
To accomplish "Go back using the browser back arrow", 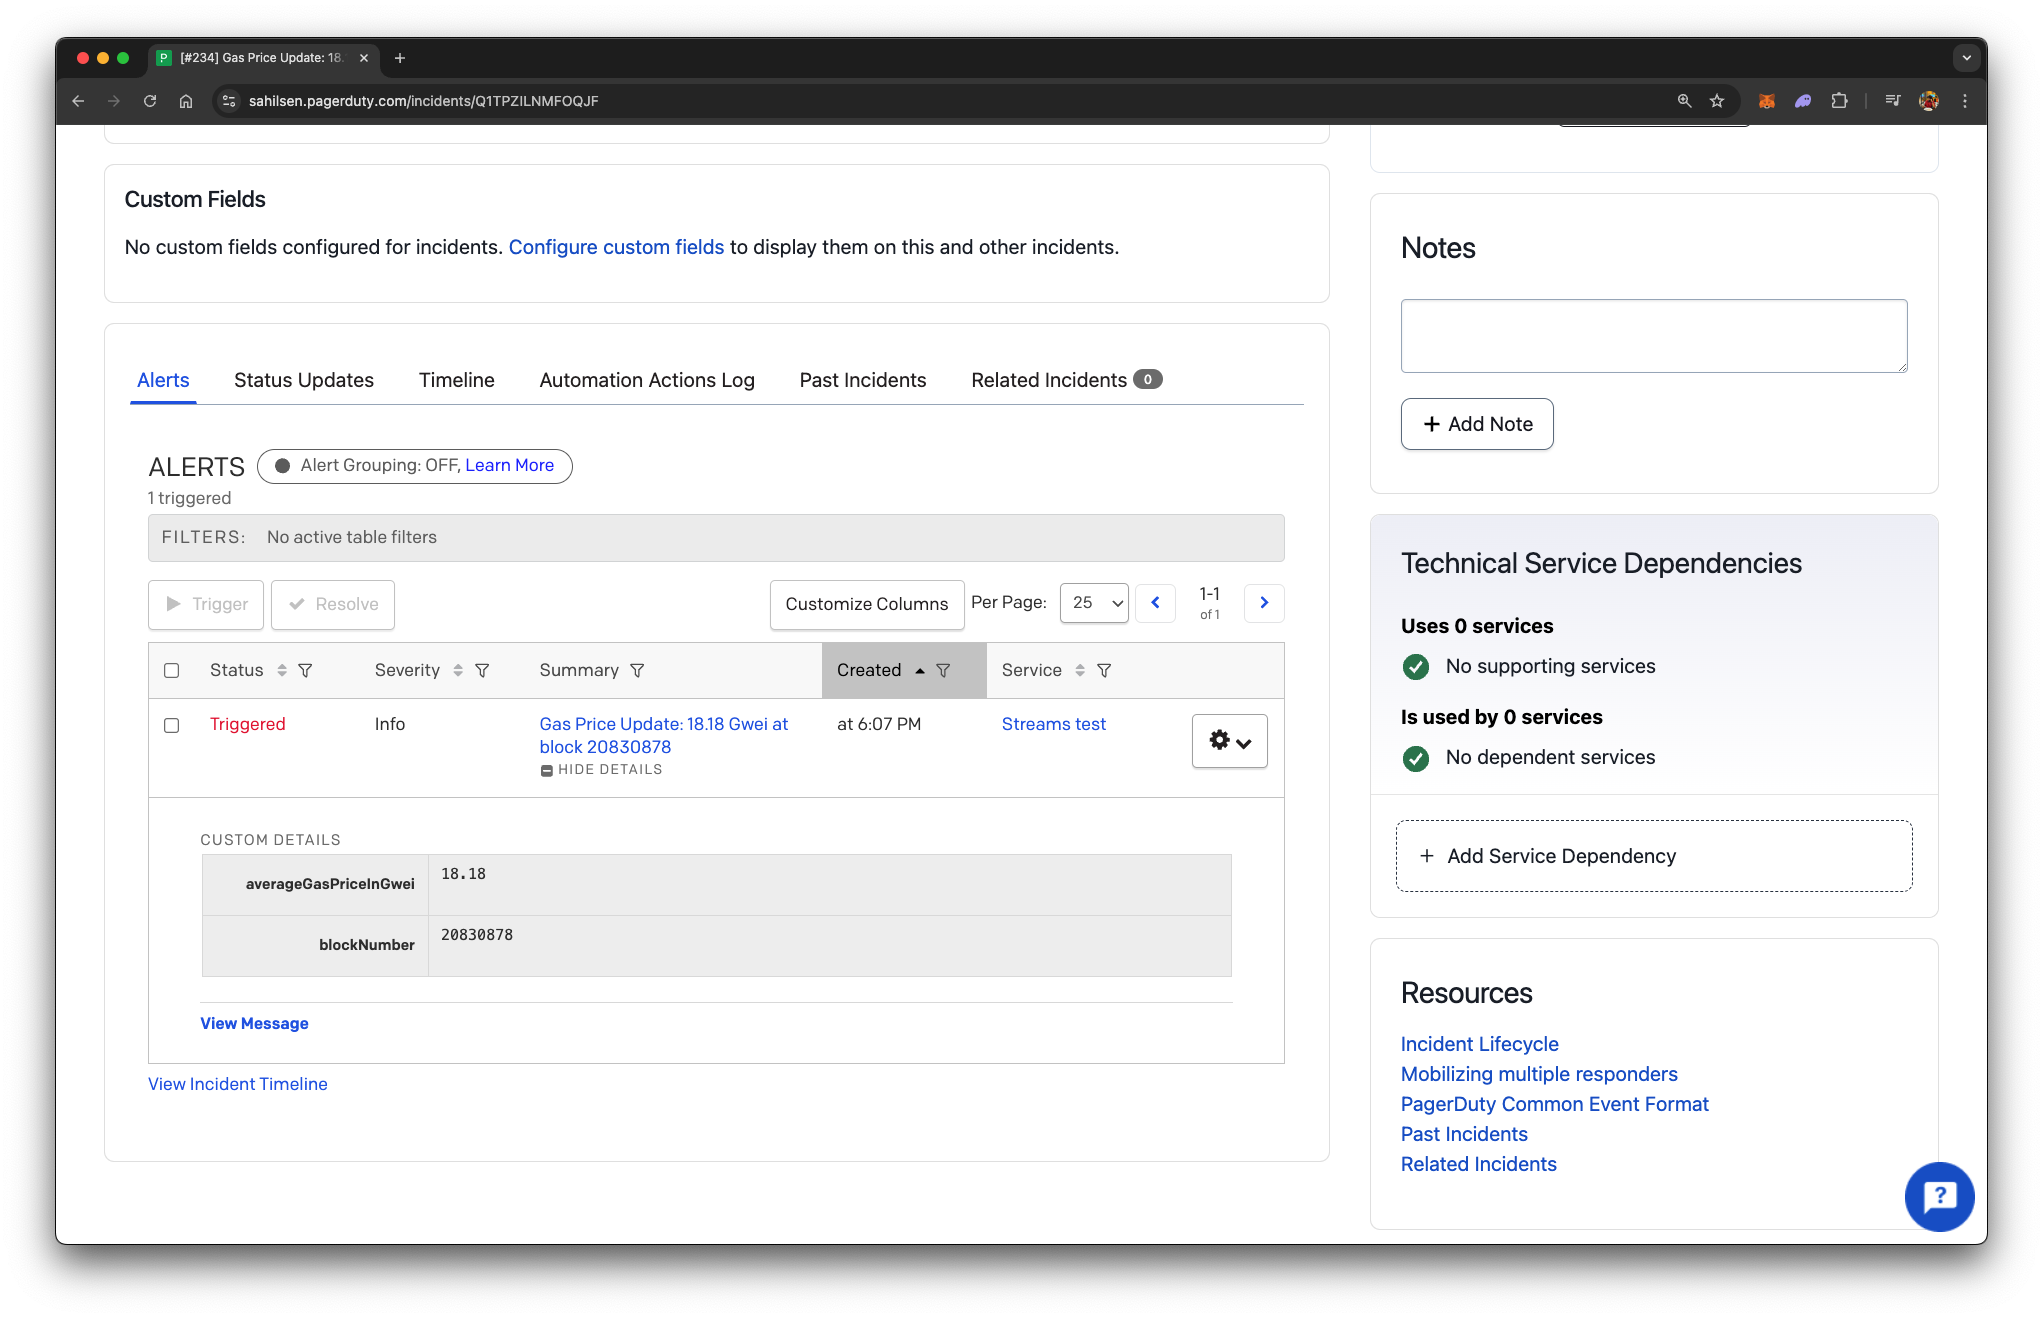I will pyautogui.click(x=78, y=101).
